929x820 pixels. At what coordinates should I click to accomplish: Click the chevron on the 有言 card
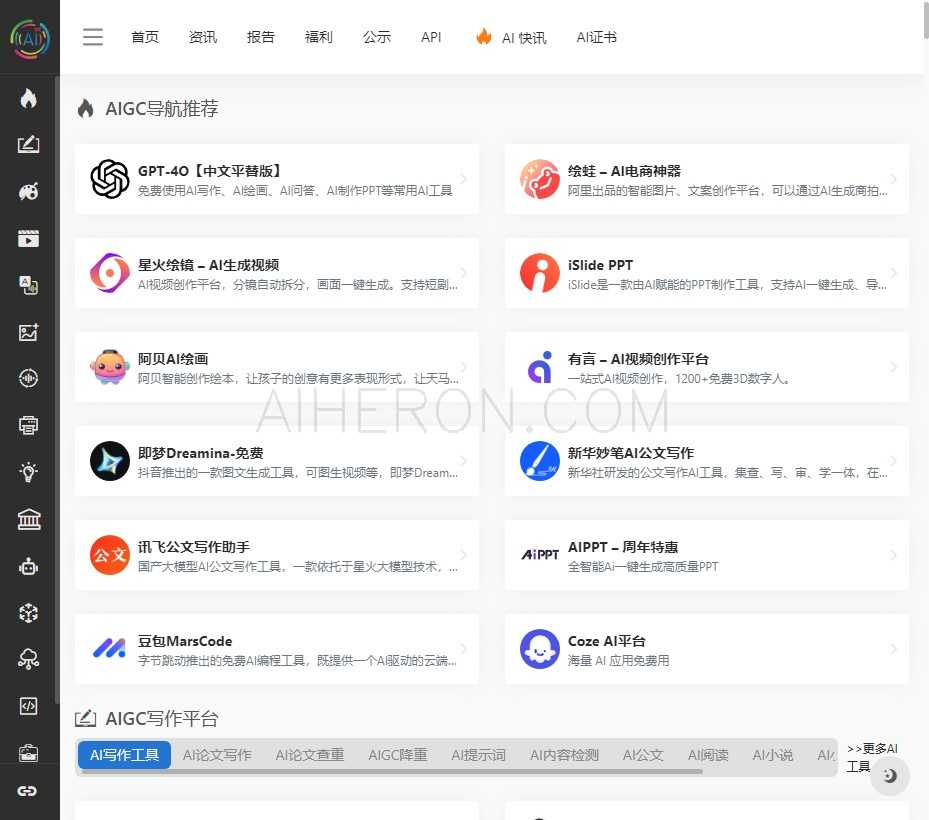893,367
